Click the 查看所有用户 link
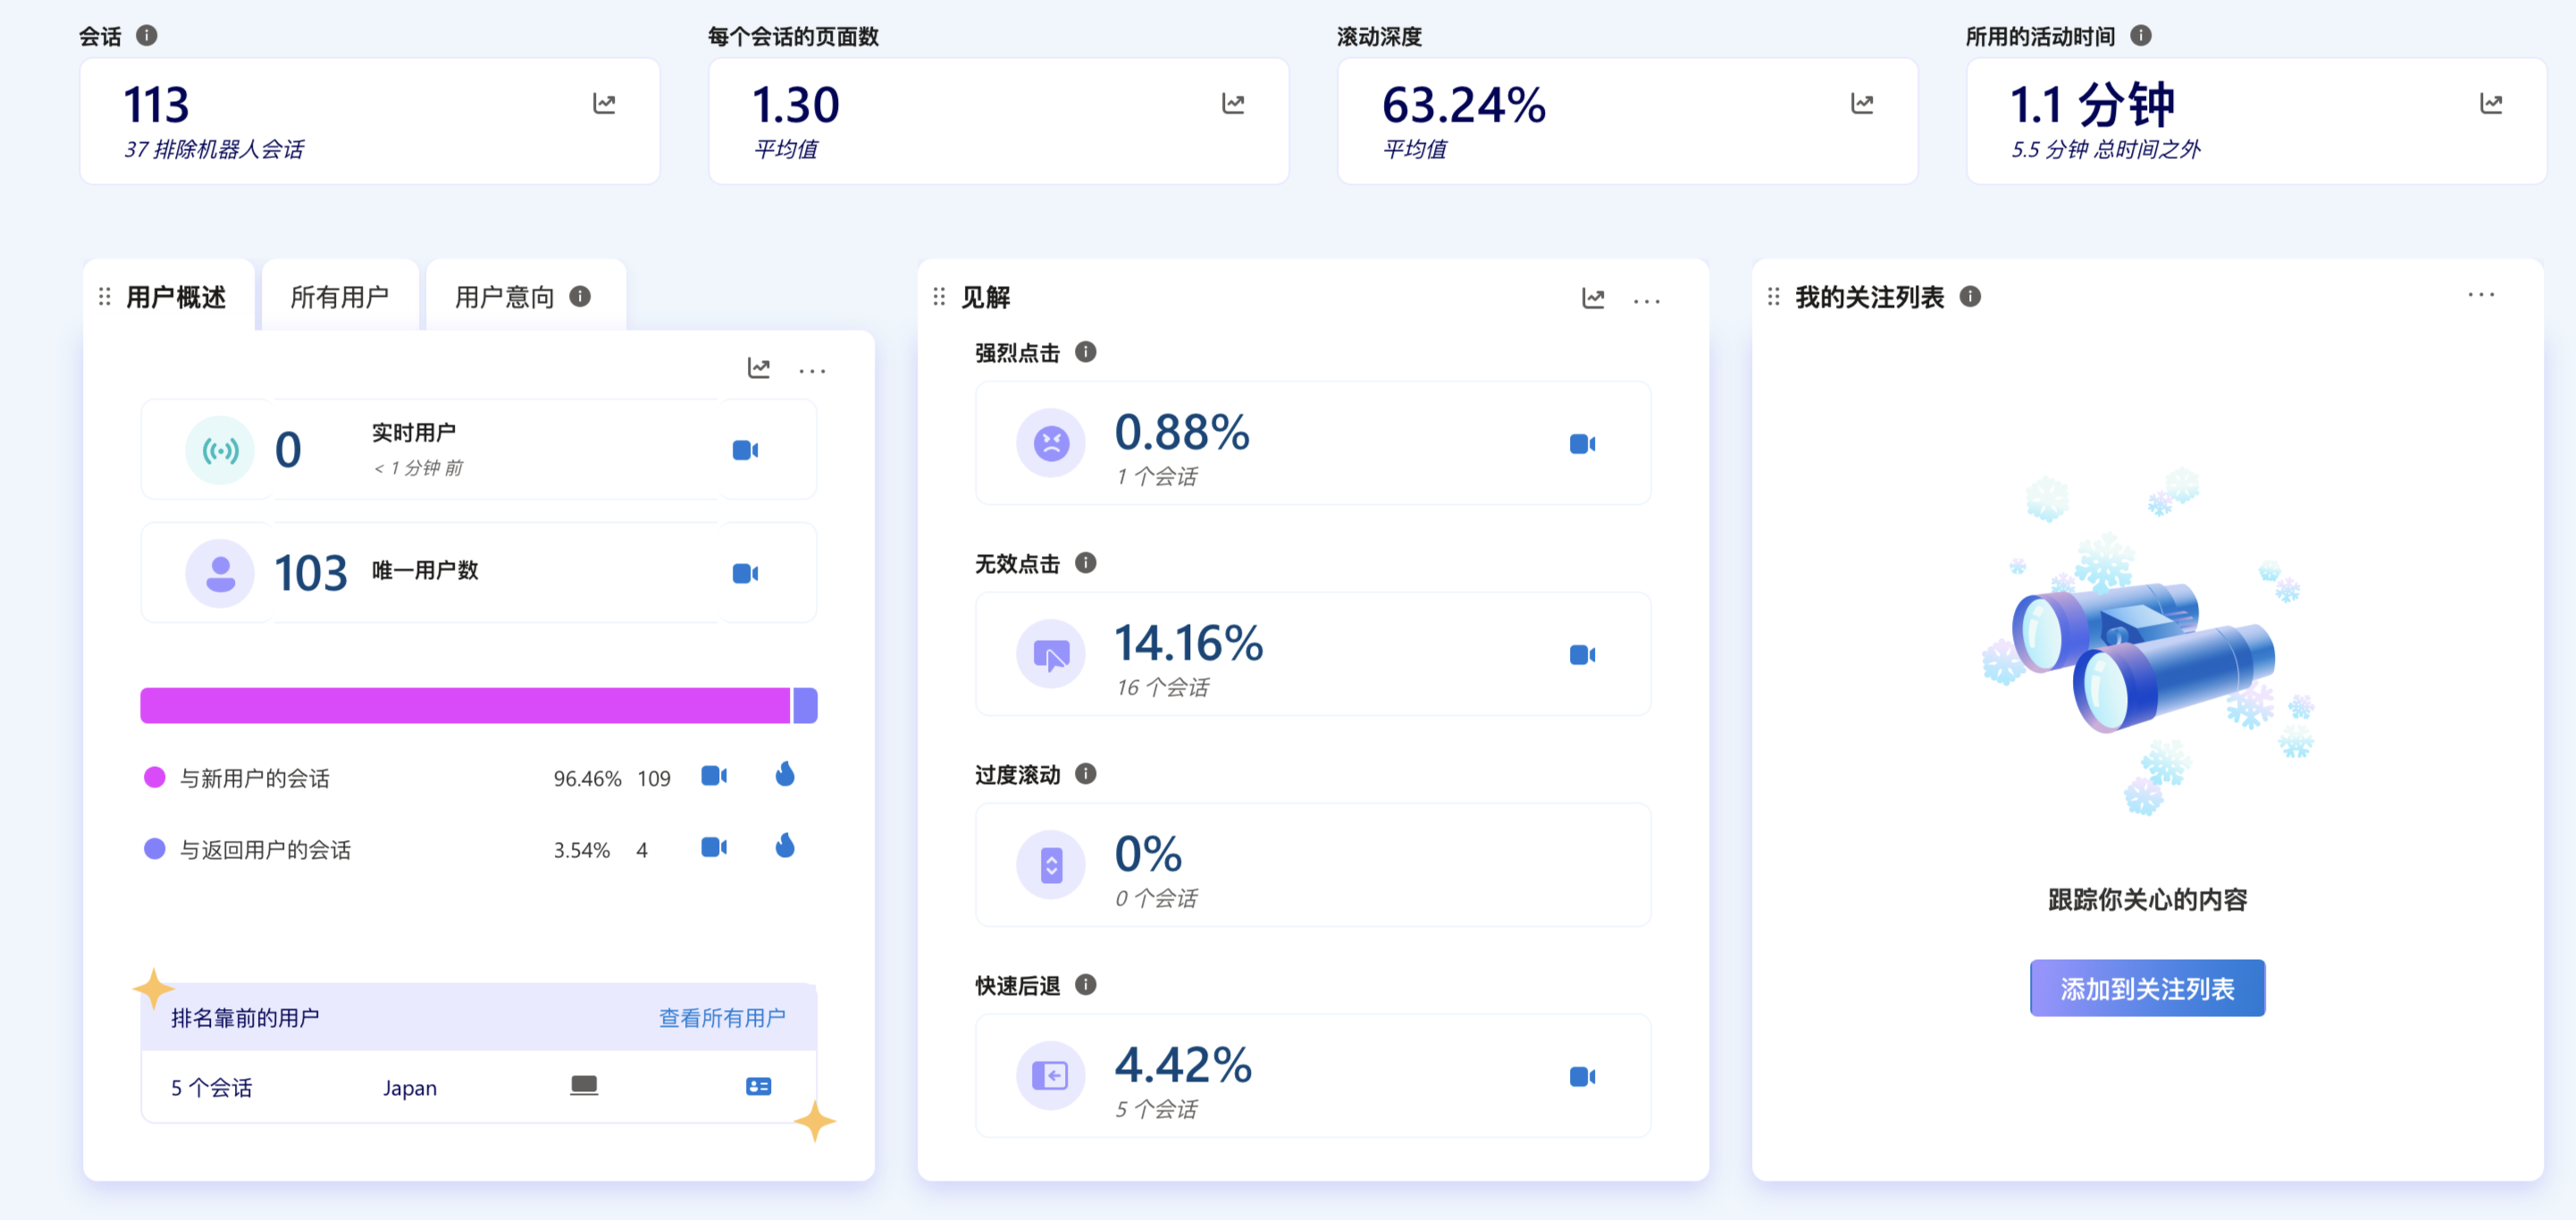This screenshot has height=1220, width=2576. [723, 1018]
